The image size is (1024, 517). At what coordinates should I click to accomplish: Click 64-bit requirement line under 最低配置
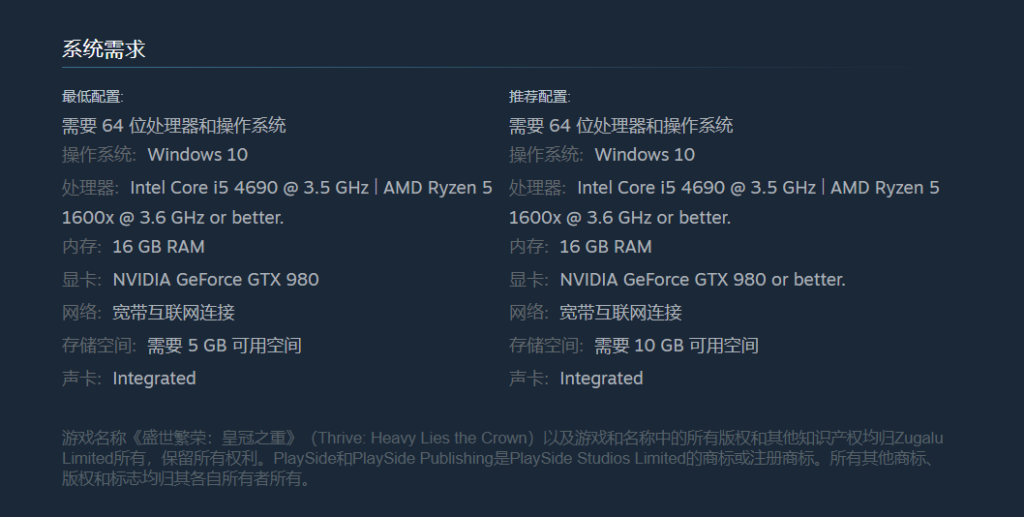(174, 125)
